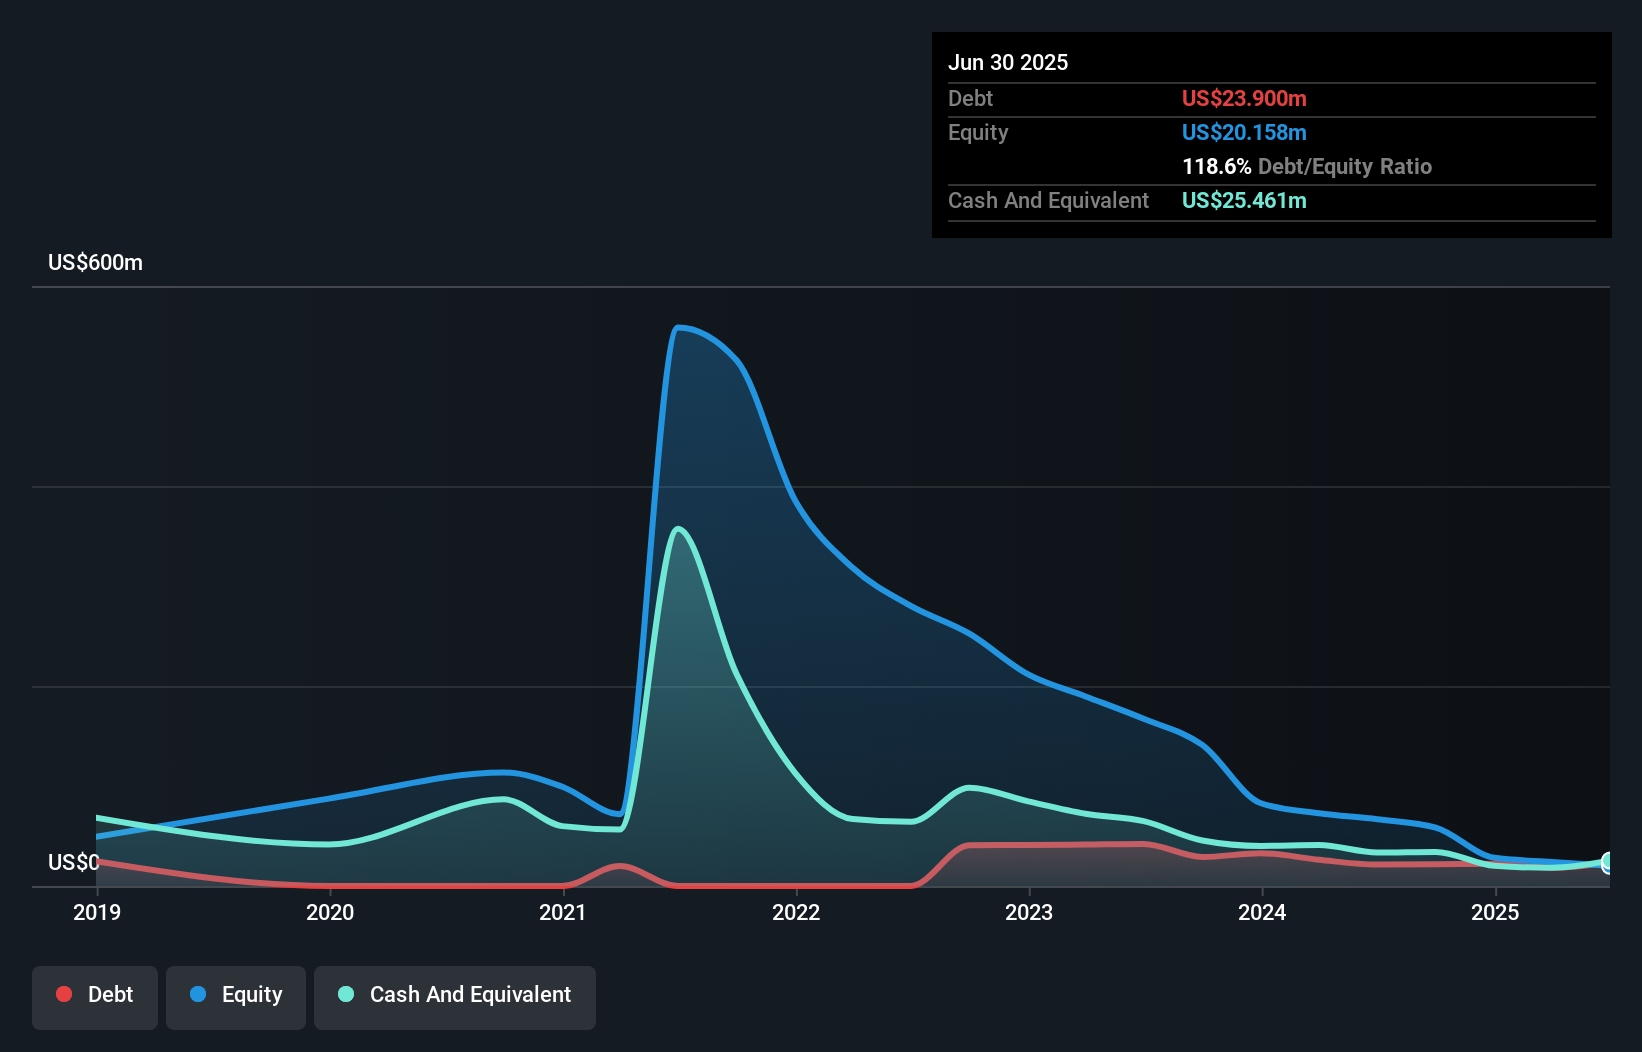Select the data point marker at chart's right edge

point(1607,860)
